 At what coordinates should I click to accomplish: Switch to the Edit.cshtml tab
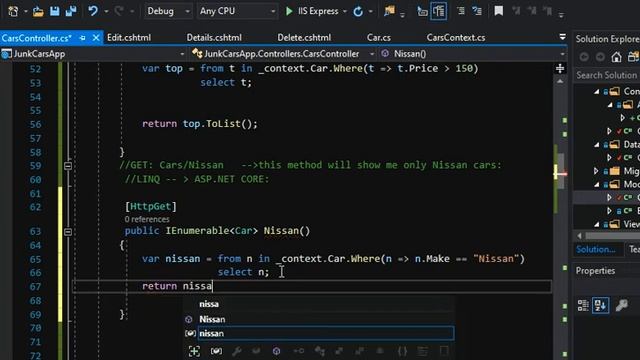pyautogui.click(x=129, y=38)
